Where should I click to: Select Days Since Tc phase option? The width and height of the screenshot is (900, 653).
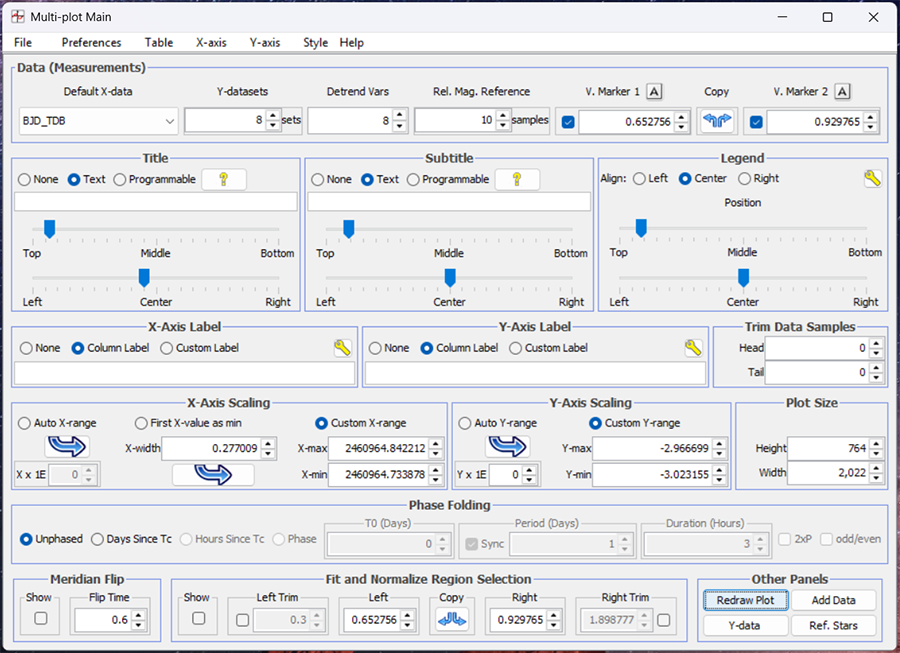coord(97,539)
